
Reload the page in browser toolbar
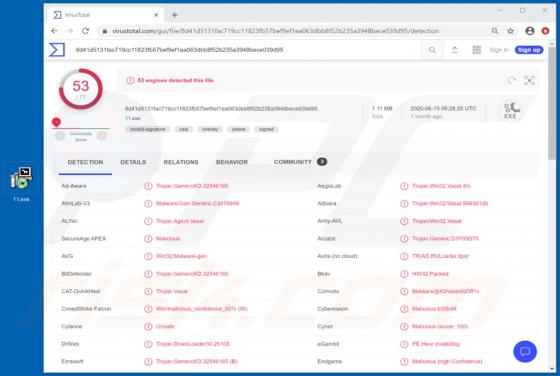[85, 31]
